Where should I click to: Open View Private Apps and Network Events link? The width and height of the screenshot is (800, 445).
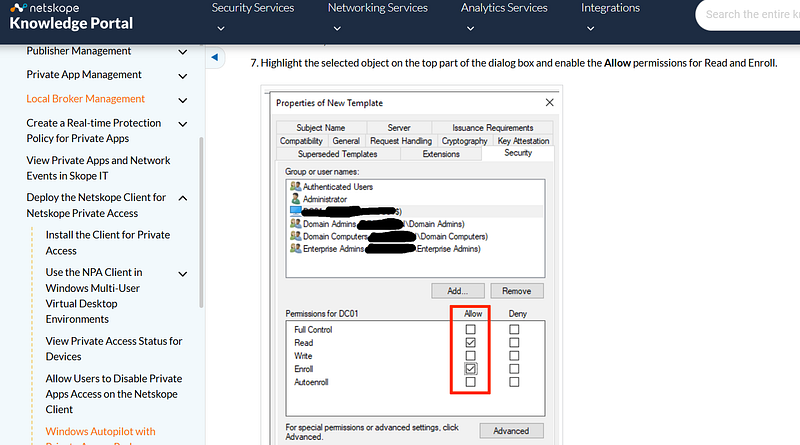[98, 168]
